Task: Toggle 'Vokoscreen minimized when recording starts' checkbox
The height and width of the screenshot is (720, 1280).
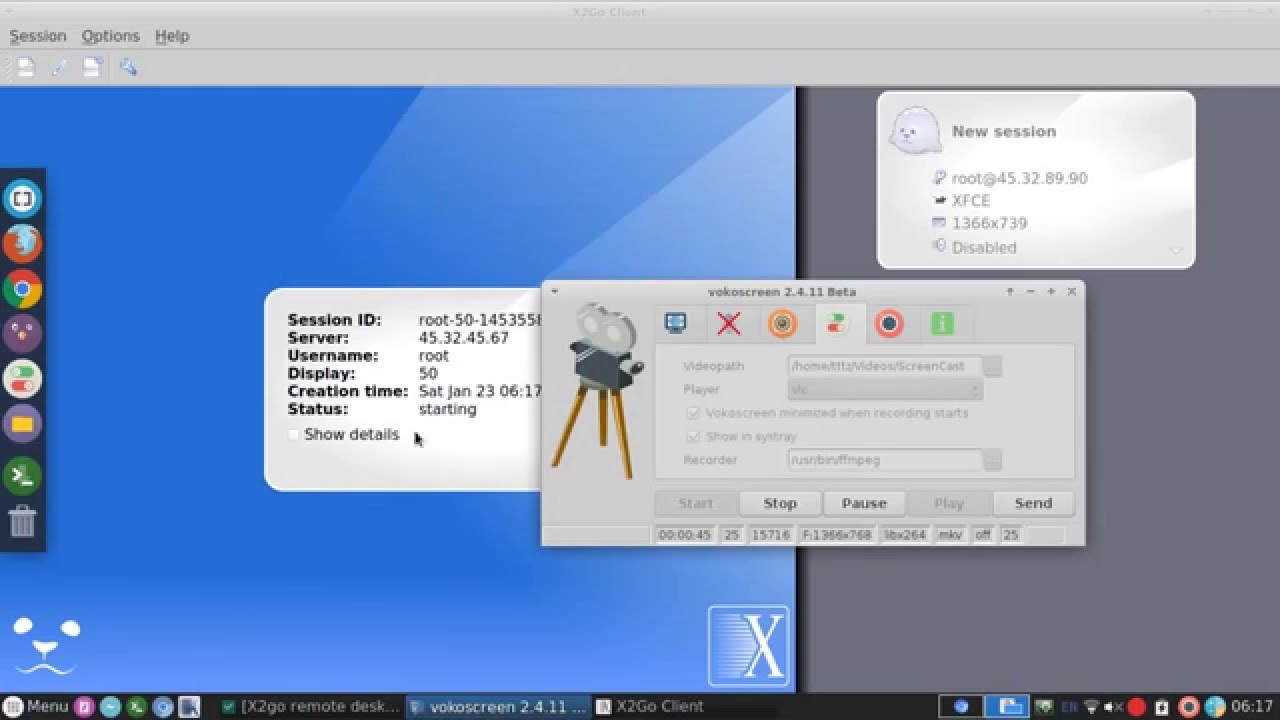Action: pyautogui.click(x=693, y=413)
